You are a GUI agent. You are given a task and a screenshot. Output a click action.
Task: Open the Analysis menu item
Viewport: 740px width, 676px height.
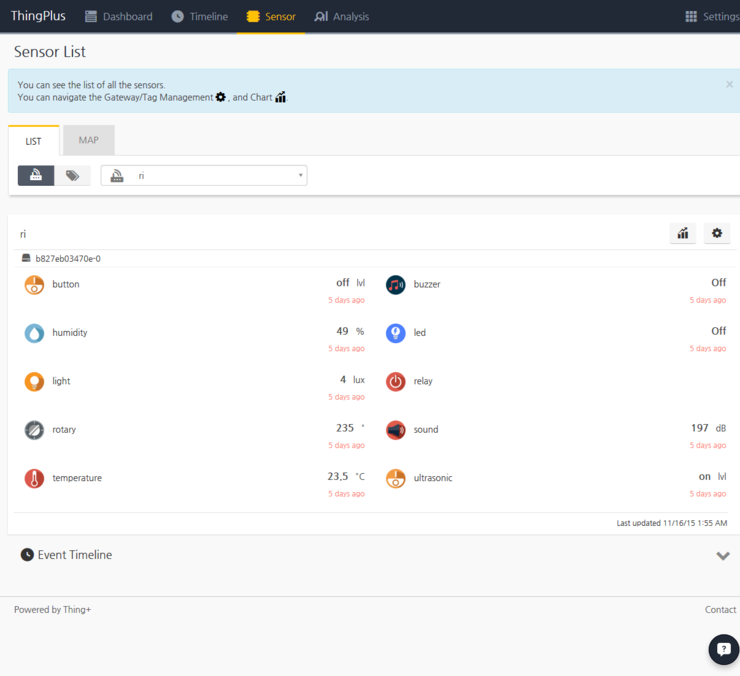pos(342,17)
